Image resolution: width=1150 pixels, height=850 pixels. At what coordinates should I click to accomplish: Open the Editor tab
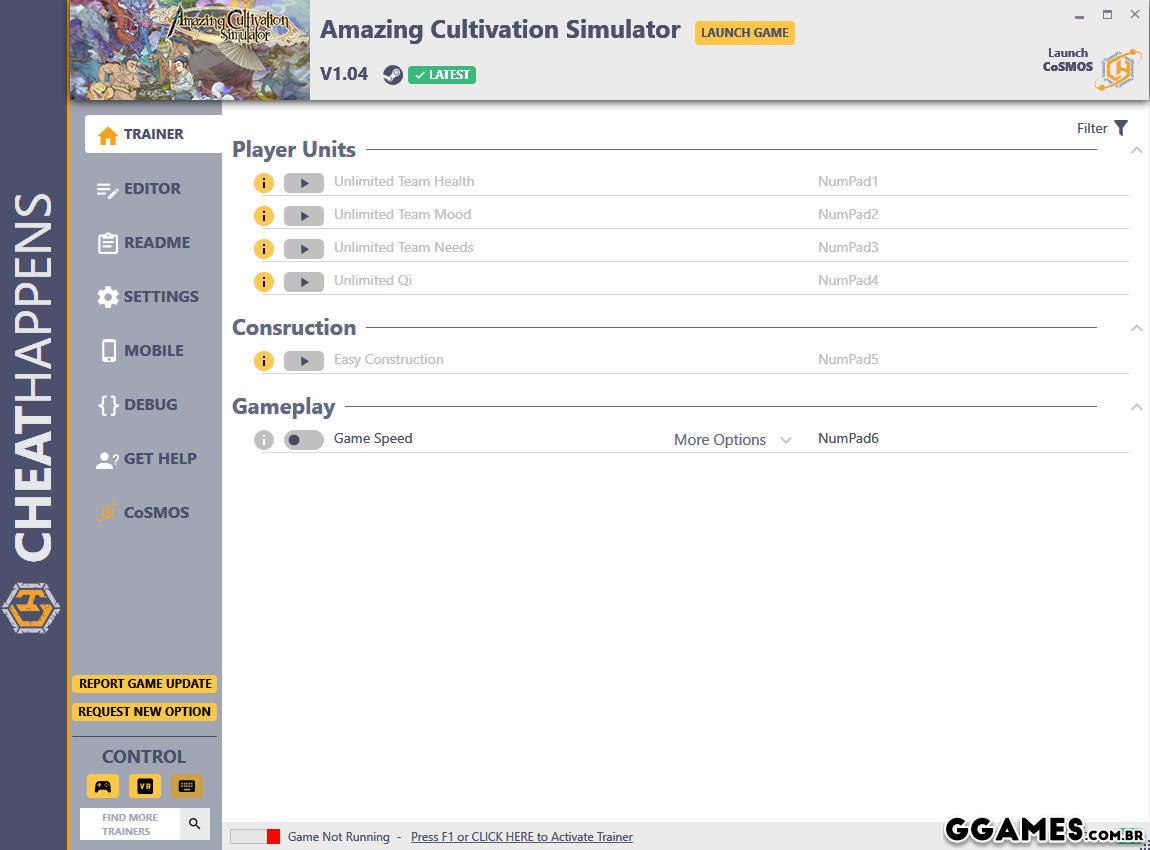pos(152,189)
